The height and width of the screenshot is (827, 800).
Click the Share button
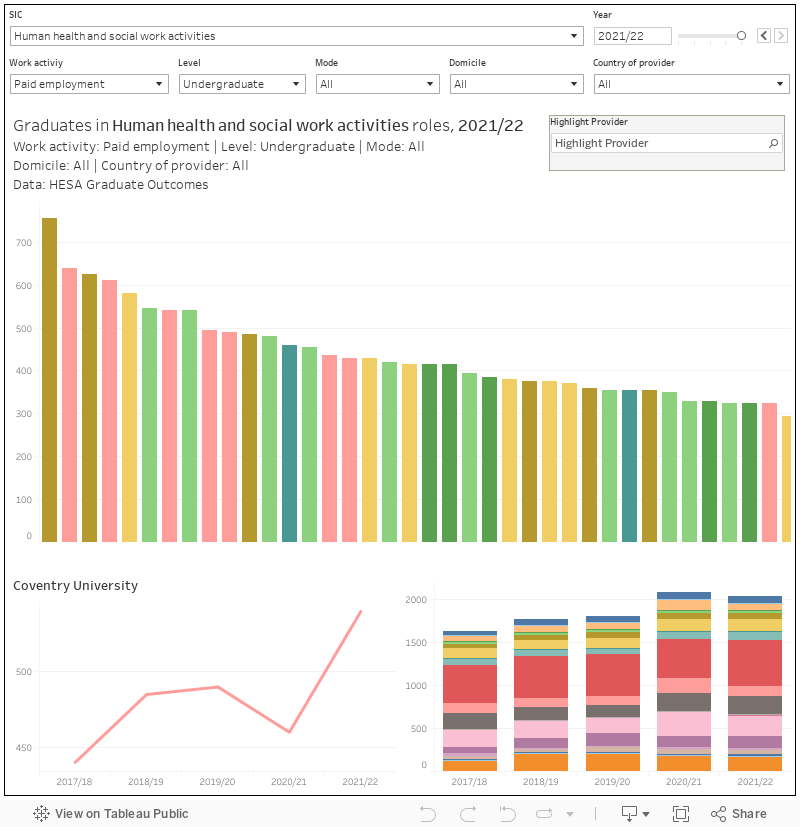coord(738,814)
